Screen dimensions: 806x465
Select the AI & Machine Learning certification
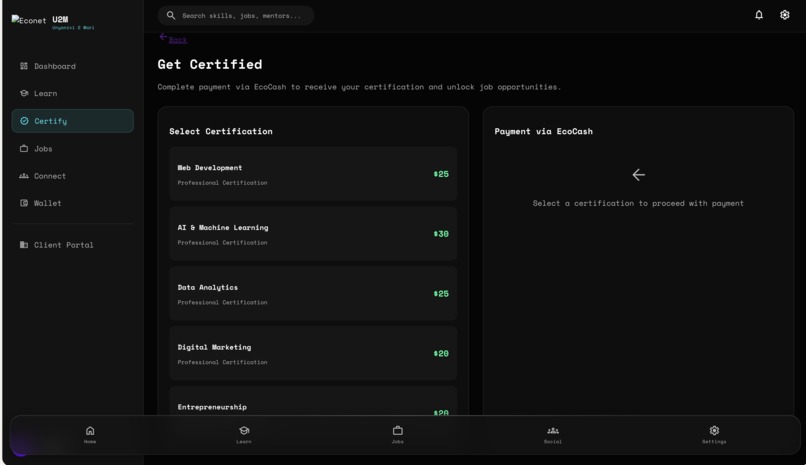tap(313, 234)
